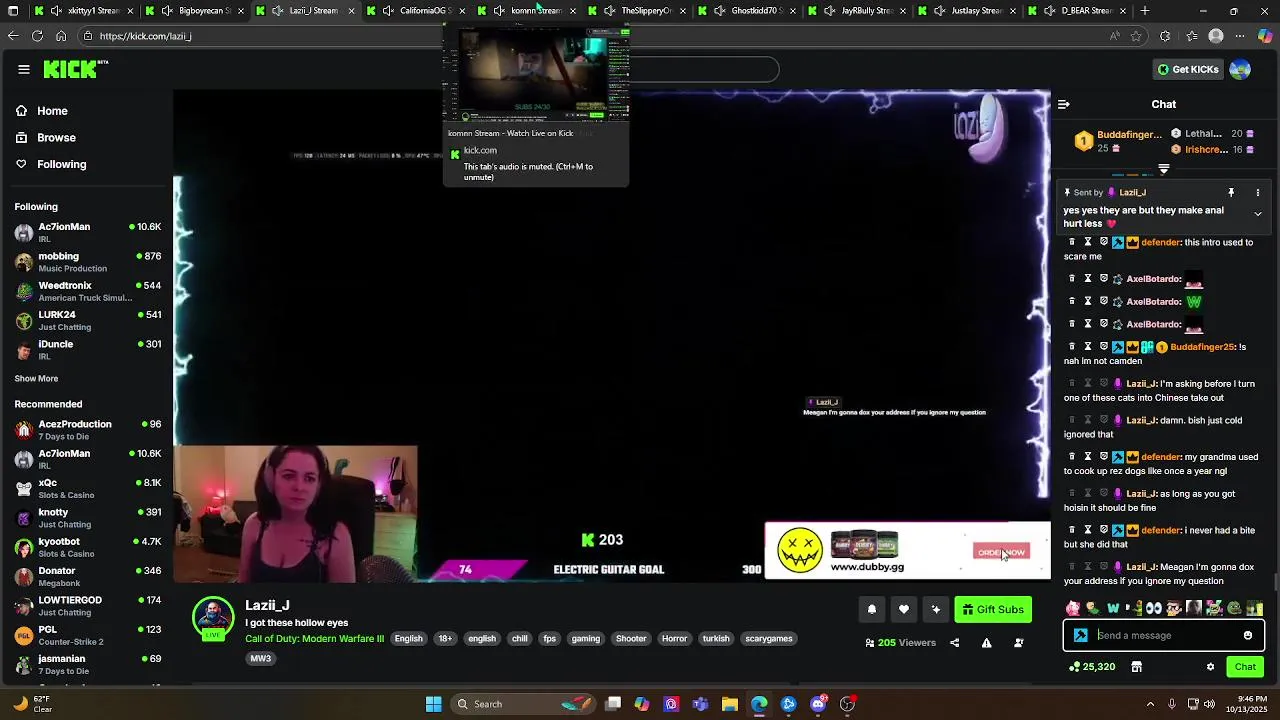Screen dimensions: 1280x720
Task: Switch to the komnn Stream browser tab
Action: 528,11
